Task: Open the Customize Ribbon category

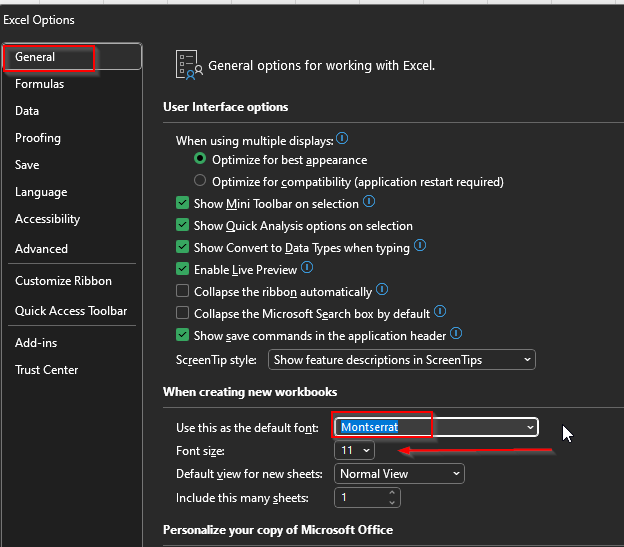Action: pyautogui.click(x=63, y=281)
